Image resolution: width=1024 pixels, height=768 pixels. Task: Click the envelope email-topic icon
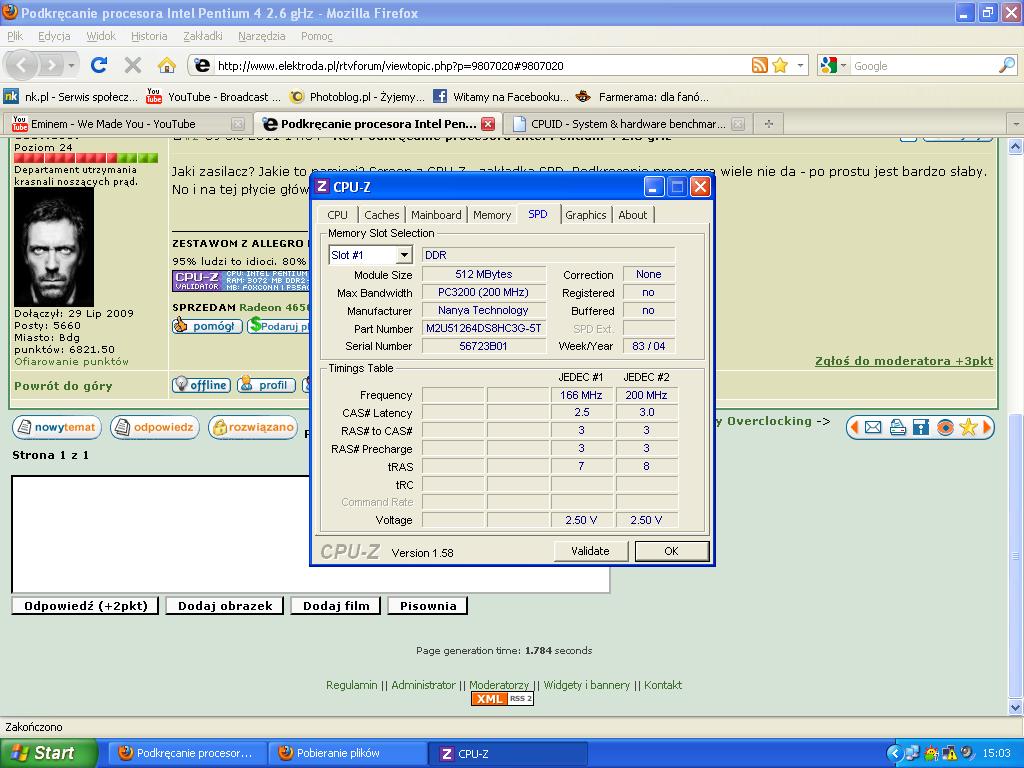coord(873,428)
